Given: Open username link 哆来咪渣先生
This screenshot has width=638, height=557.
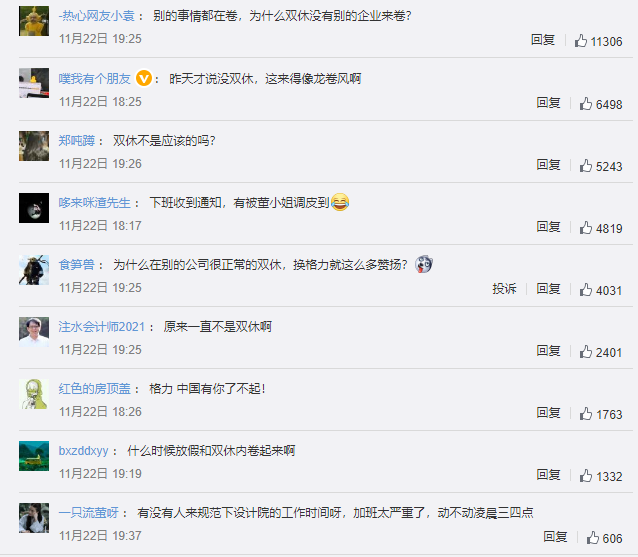Looking at the screenshot, I should pyautogui.click(x=94, y=203).
